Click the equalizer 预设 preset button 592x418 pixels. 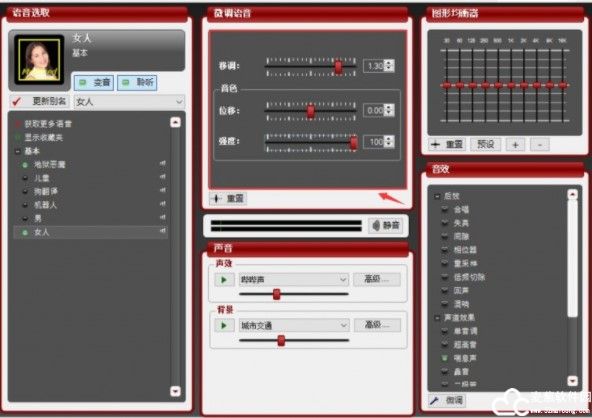[x=486, y=144]
